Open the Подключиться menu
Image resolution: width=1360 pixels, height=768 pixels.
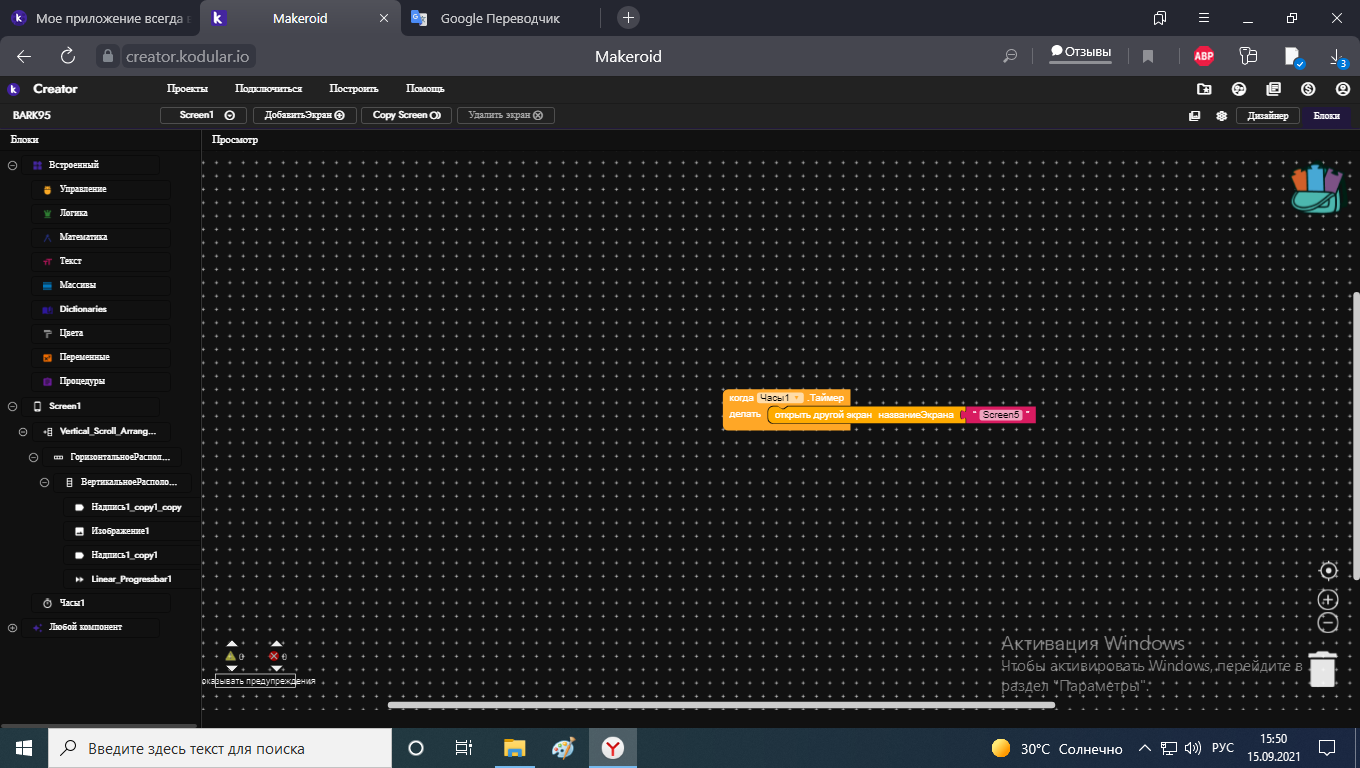[x=268, y=89]
